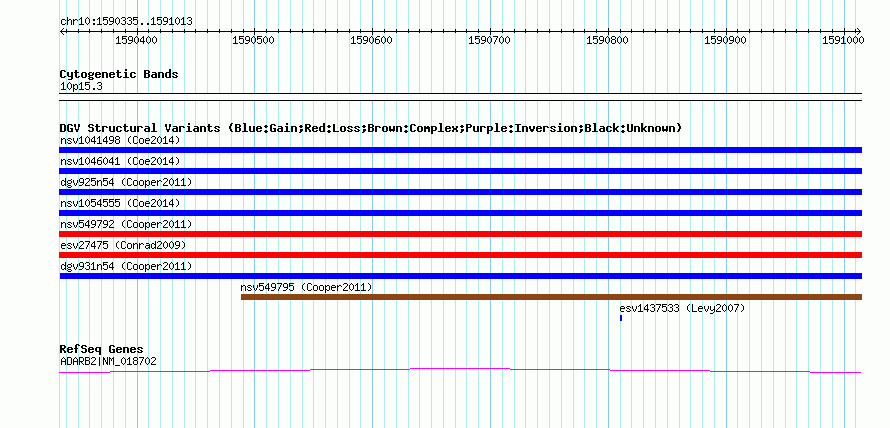Open the nsv1046041 (Coe2014) label
The height and width of the screenshot is (428, 890).
coord(120,161)
